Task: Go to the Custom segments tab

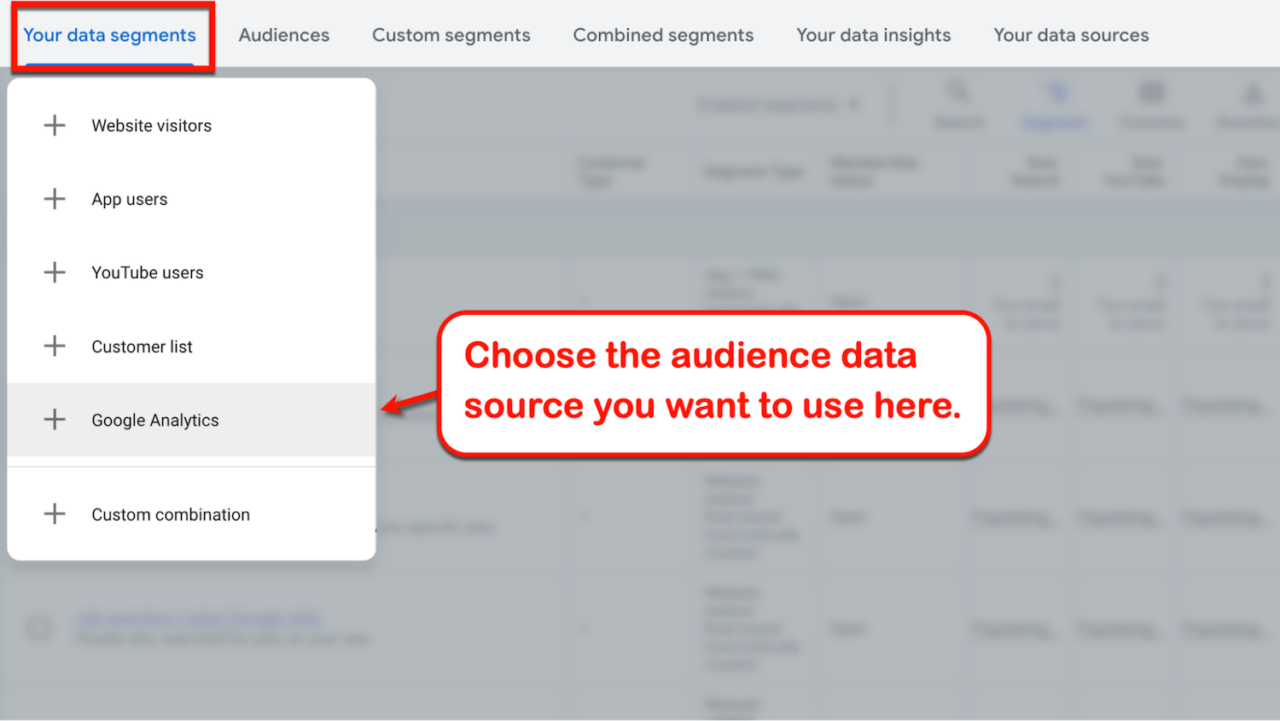Action: point(451,35)
